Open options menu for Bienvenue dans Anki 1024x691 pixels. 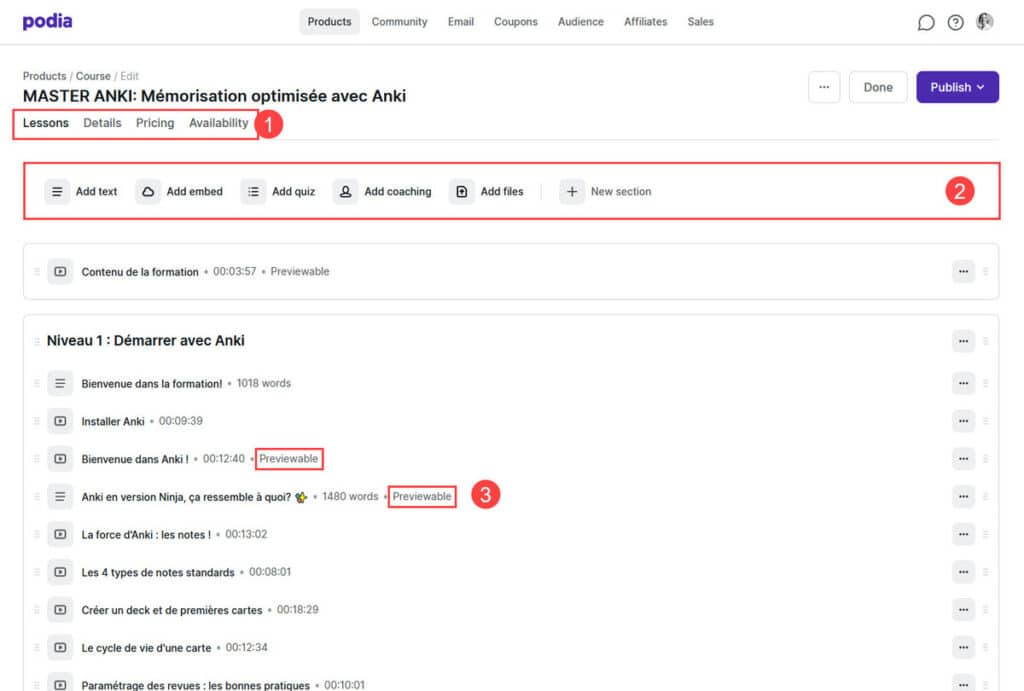pos(963,459)
